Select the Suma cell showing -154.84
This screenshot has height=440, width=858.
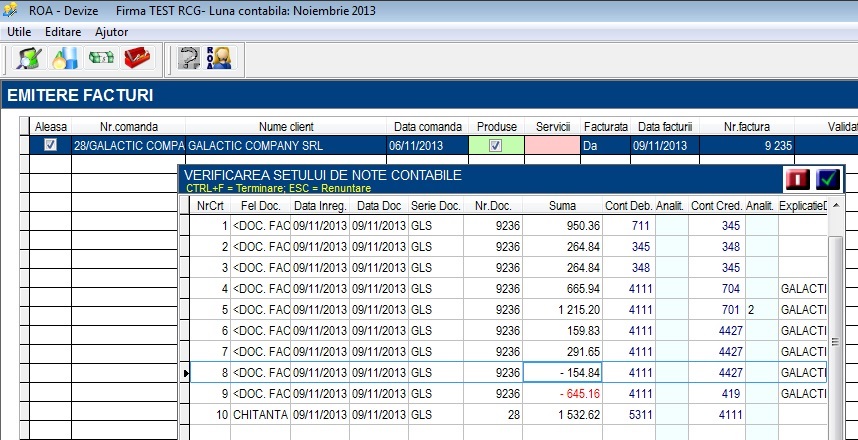[x=563, y=373]
